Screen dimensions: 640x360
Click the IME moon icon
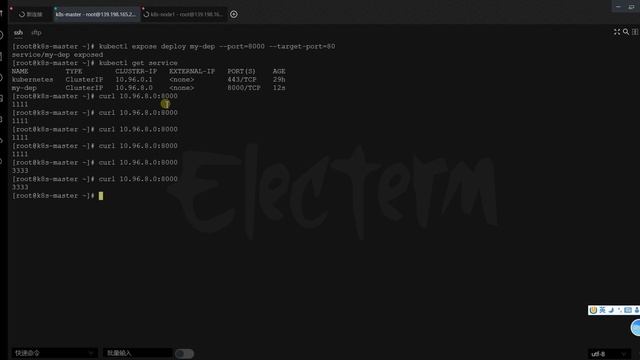(x=611, y=310)
